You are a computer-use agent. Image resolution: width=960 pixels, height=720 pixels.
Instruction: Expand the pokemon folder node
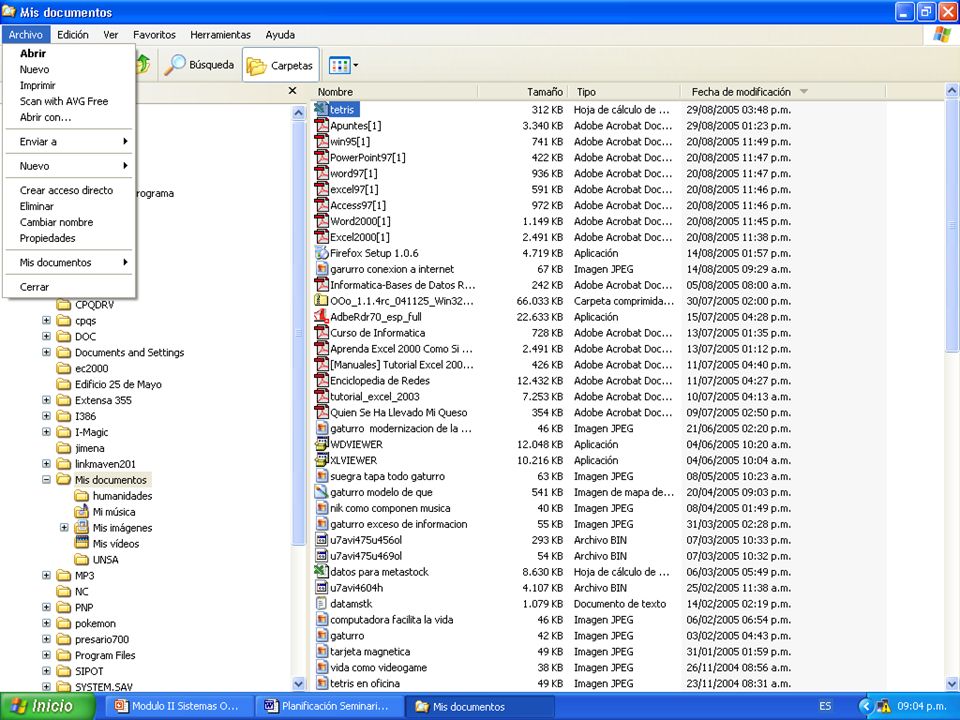point(46,623)
